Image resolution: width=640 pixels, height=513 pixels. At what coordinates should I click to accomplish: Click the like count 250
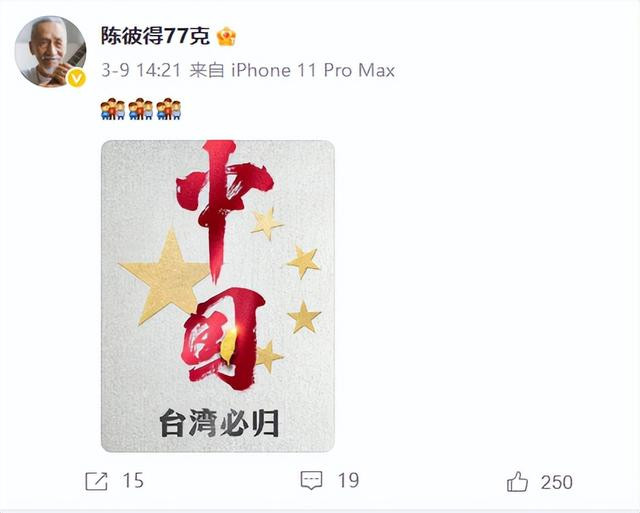[x=557, y=482]
